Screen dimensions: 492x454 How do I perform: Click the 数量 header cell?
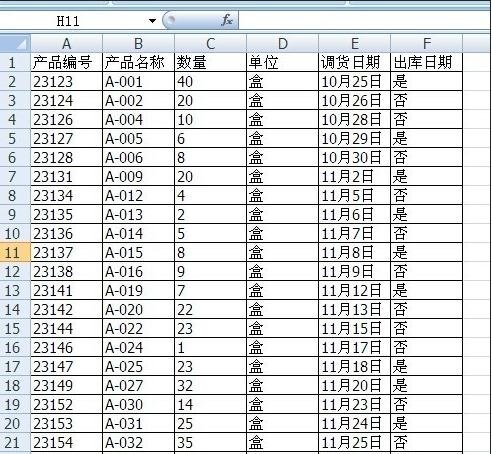pyautogui.click(x=211, y=62)
